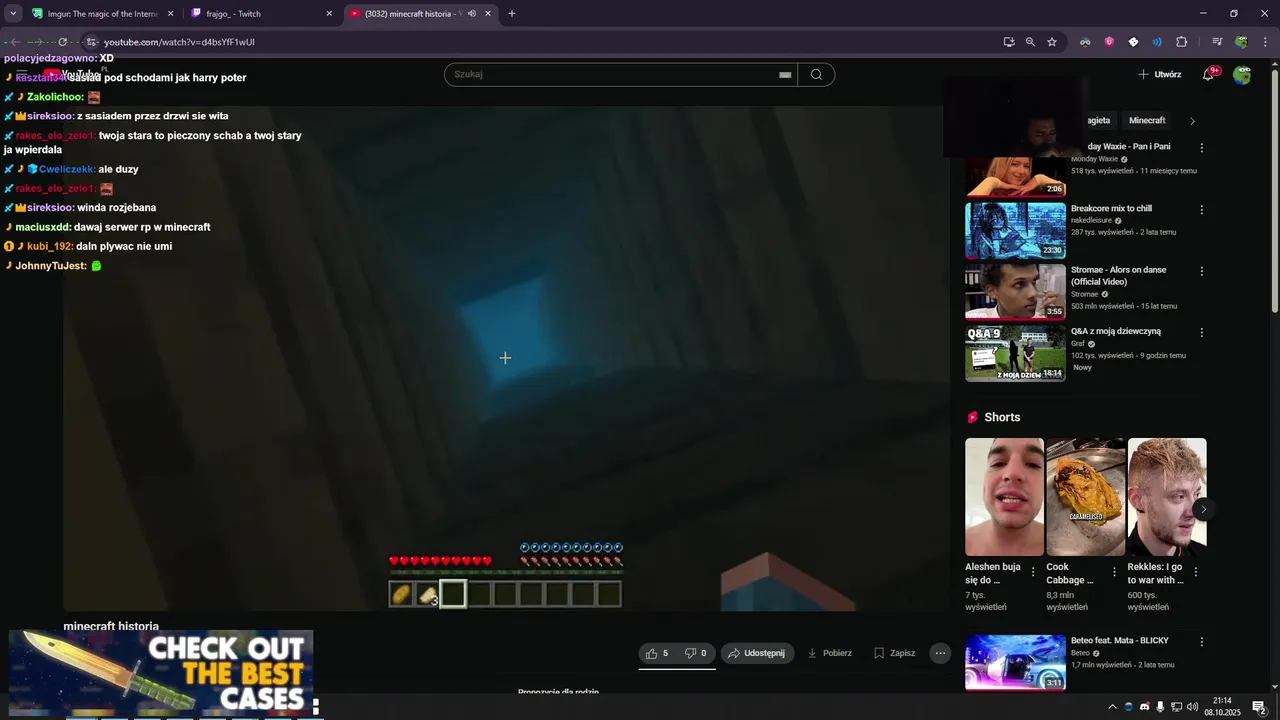This screenshot has height=720, width=1280.
Task: Click the address bar URL
Action: point(179,42)
